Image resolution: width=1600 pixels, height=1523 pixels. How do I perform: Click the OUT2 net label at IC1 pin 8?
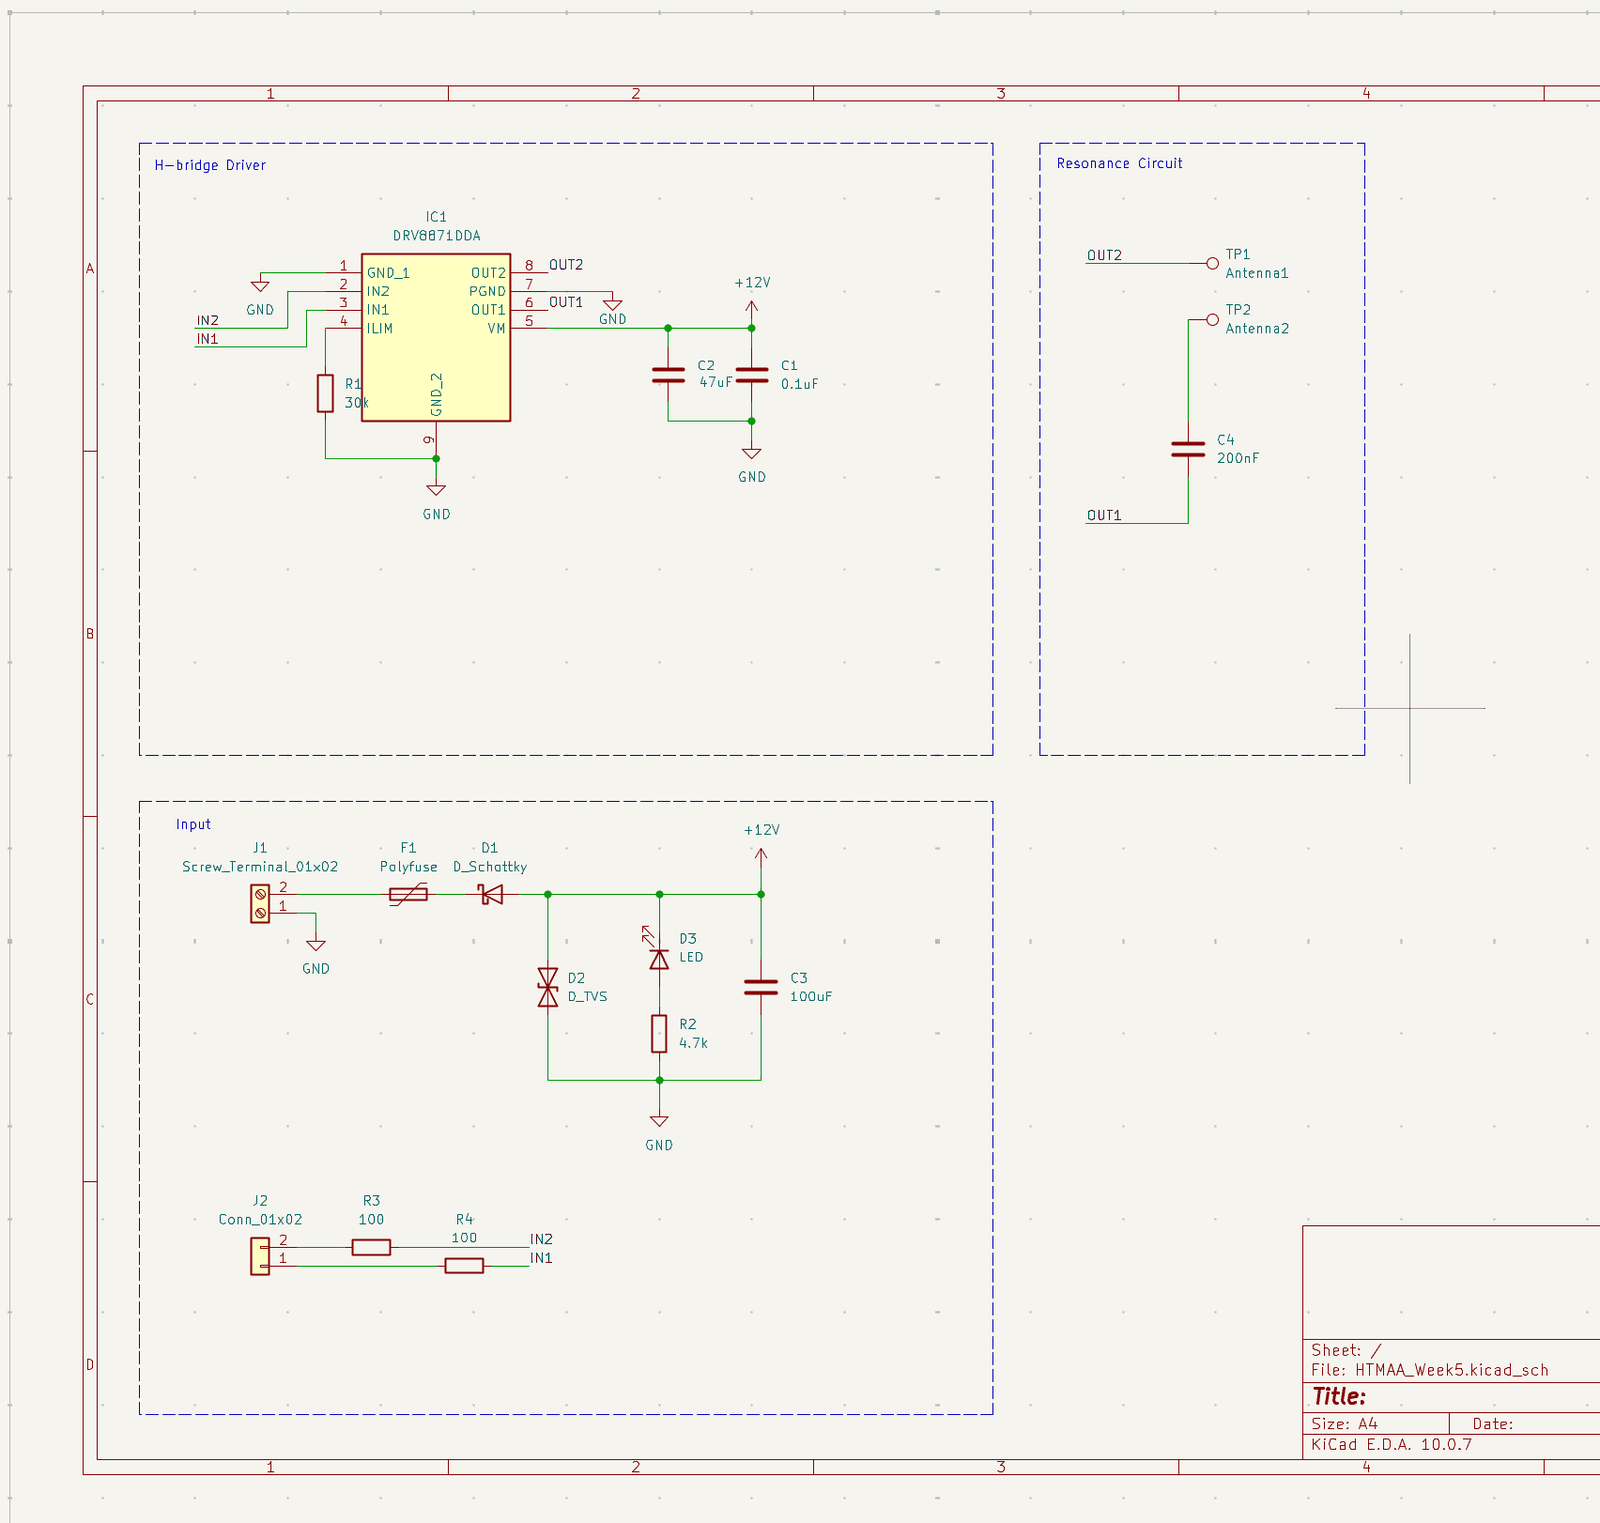(566, 265)
